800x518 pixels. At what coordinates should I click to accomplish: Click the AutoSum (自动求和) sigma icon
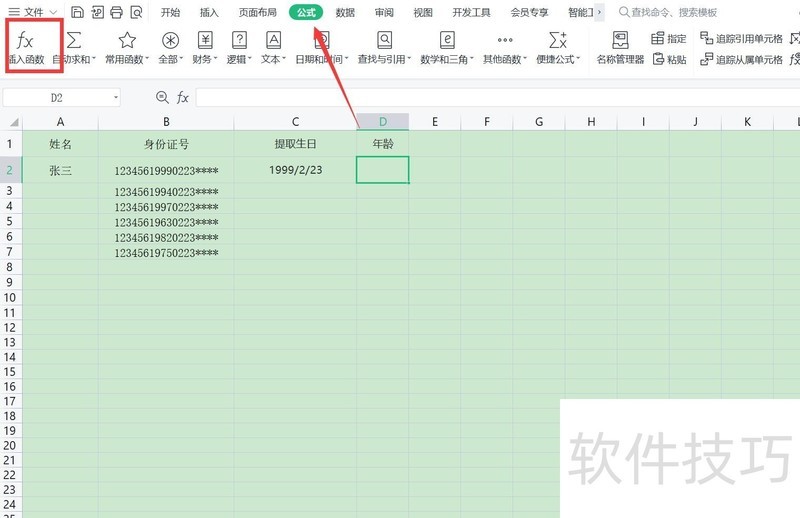pyautogui.click(x=74, y=40)
